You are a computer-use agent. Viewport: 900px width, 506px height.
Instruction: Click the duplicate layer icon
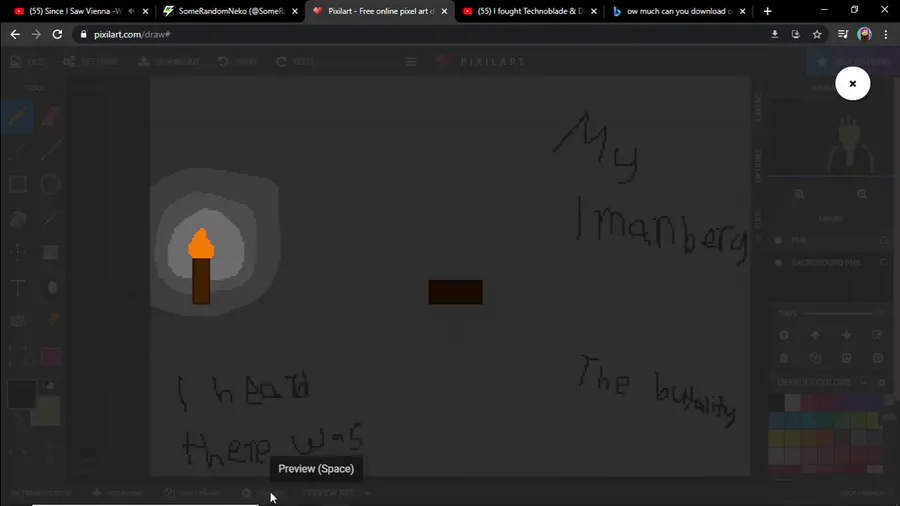(x=815, y=358)
